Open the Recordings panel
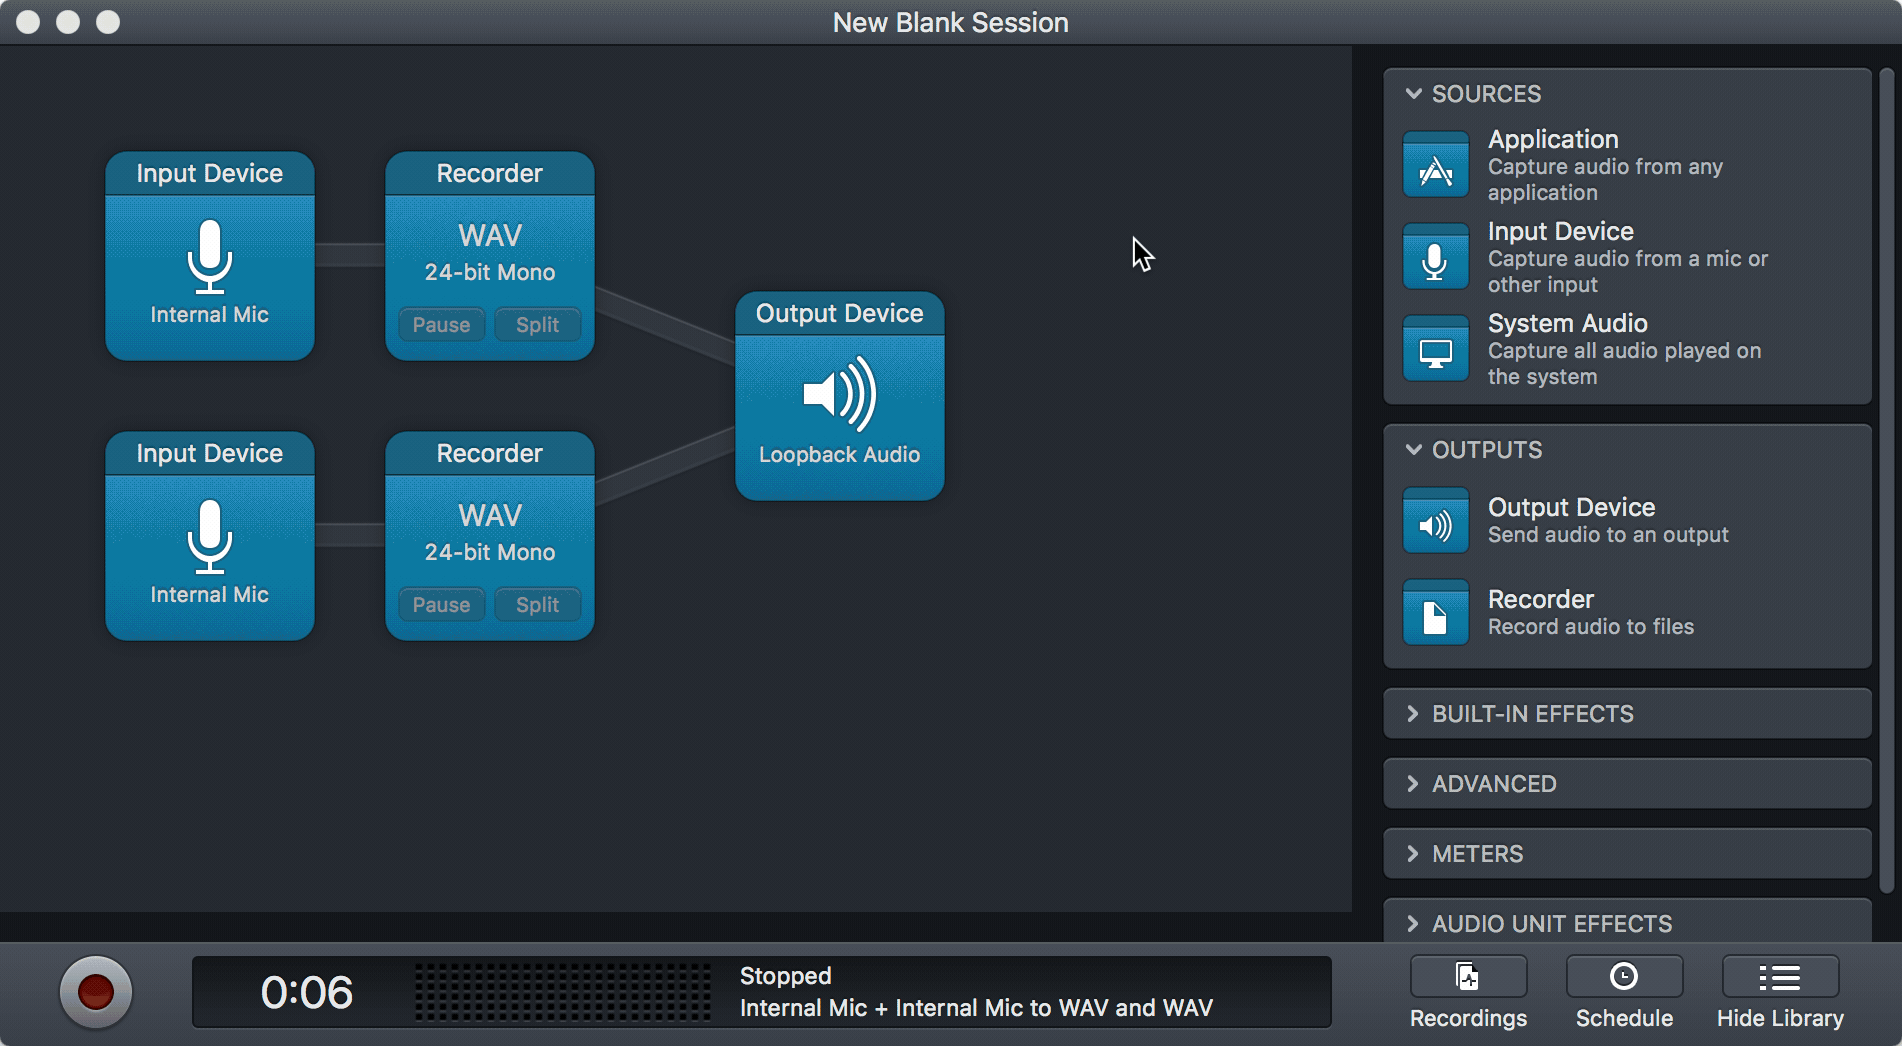The width and height of the screenshot is (1902, 1046). pos(1468,977)
